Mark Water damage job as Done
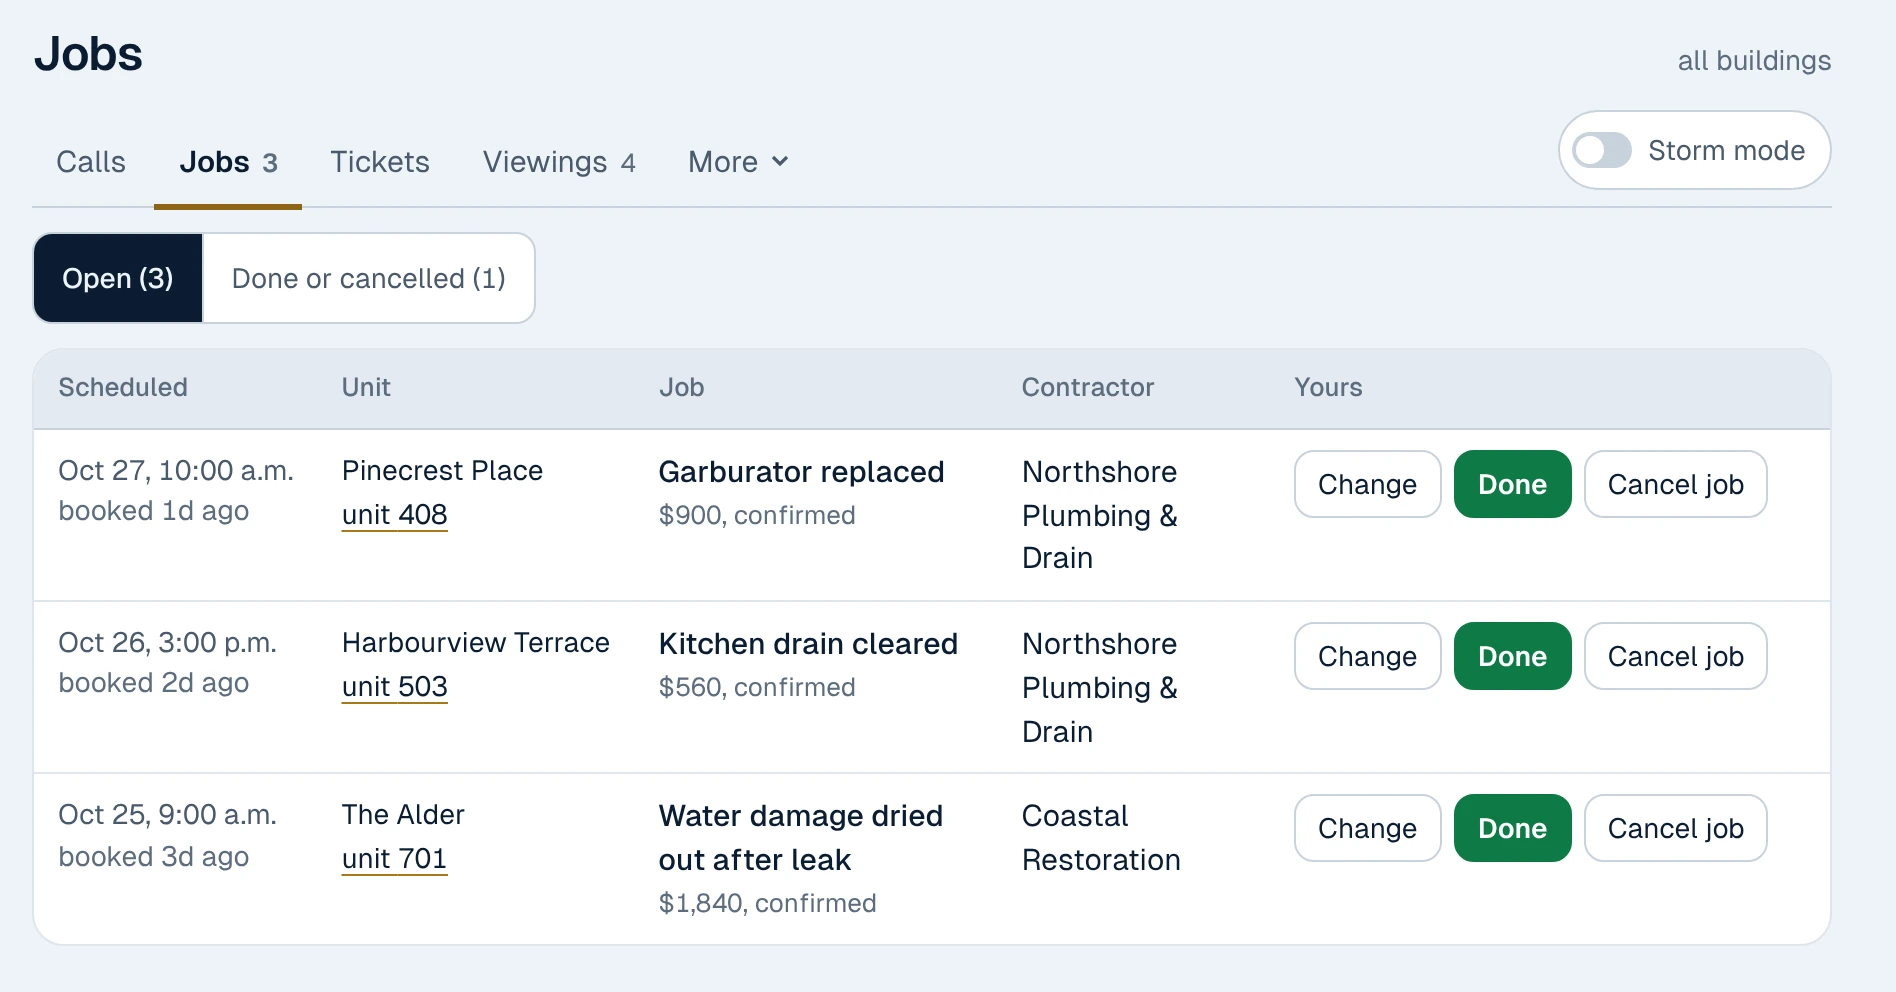 click(x=1512, y=828)
